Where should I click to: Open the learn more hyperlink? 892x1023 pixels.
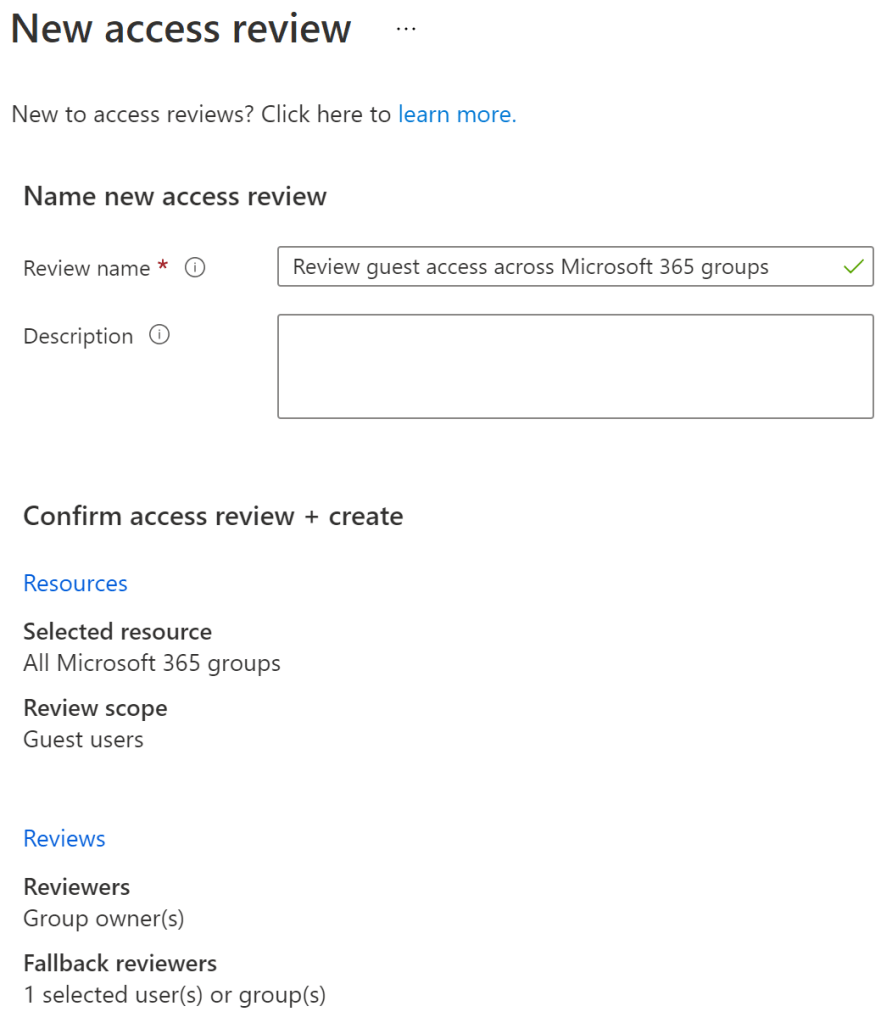click(x=456, y=114)
